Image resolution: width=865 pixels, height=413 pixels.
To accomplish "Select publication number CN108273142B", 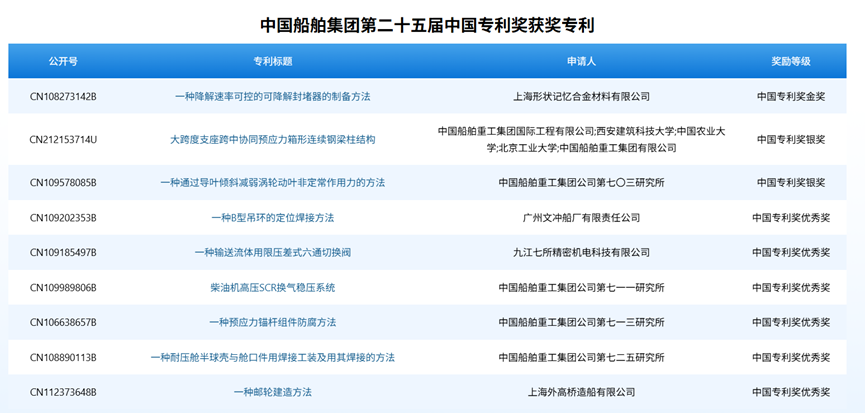I will pyautogui.click(x=63, y=96).
